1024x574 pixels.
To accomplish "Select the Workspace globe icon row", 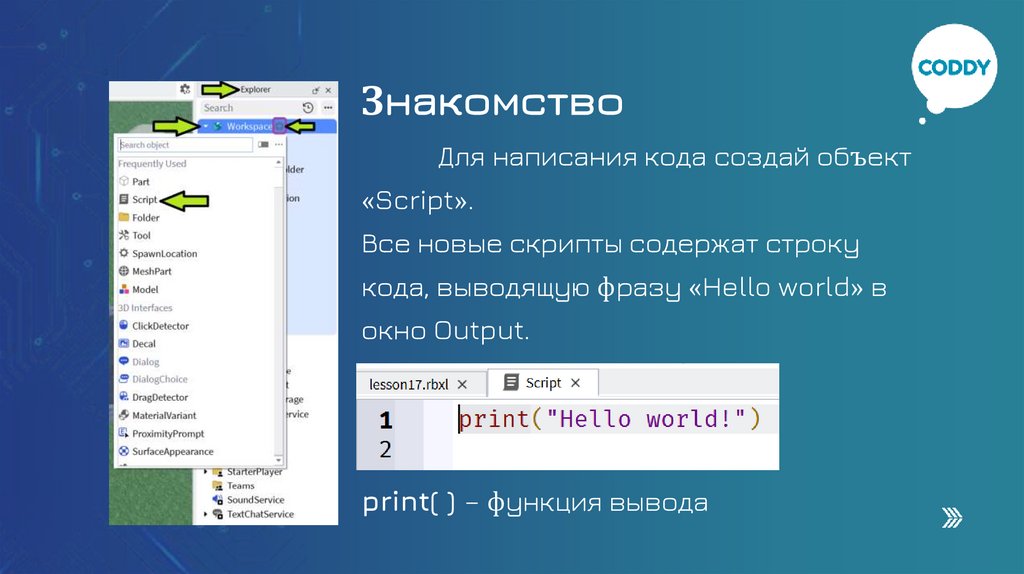I will (218, 126).
